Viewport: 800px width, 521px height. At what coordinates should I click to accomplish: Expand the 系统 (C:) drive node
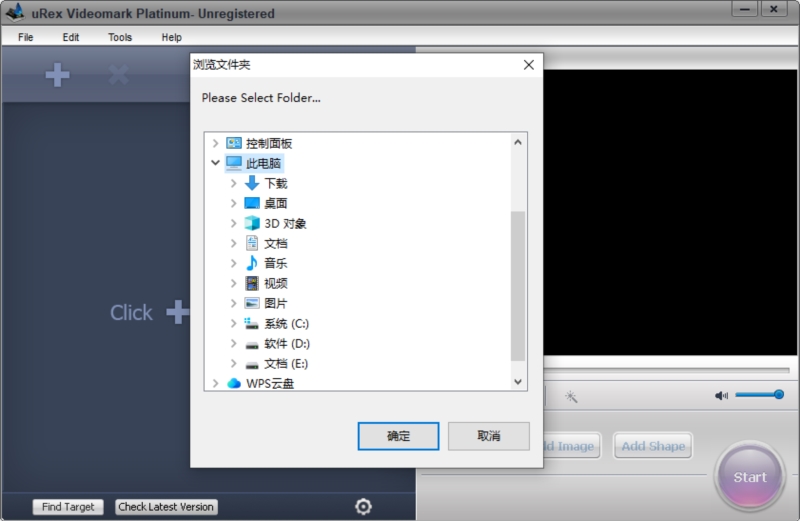click(234, 323)
